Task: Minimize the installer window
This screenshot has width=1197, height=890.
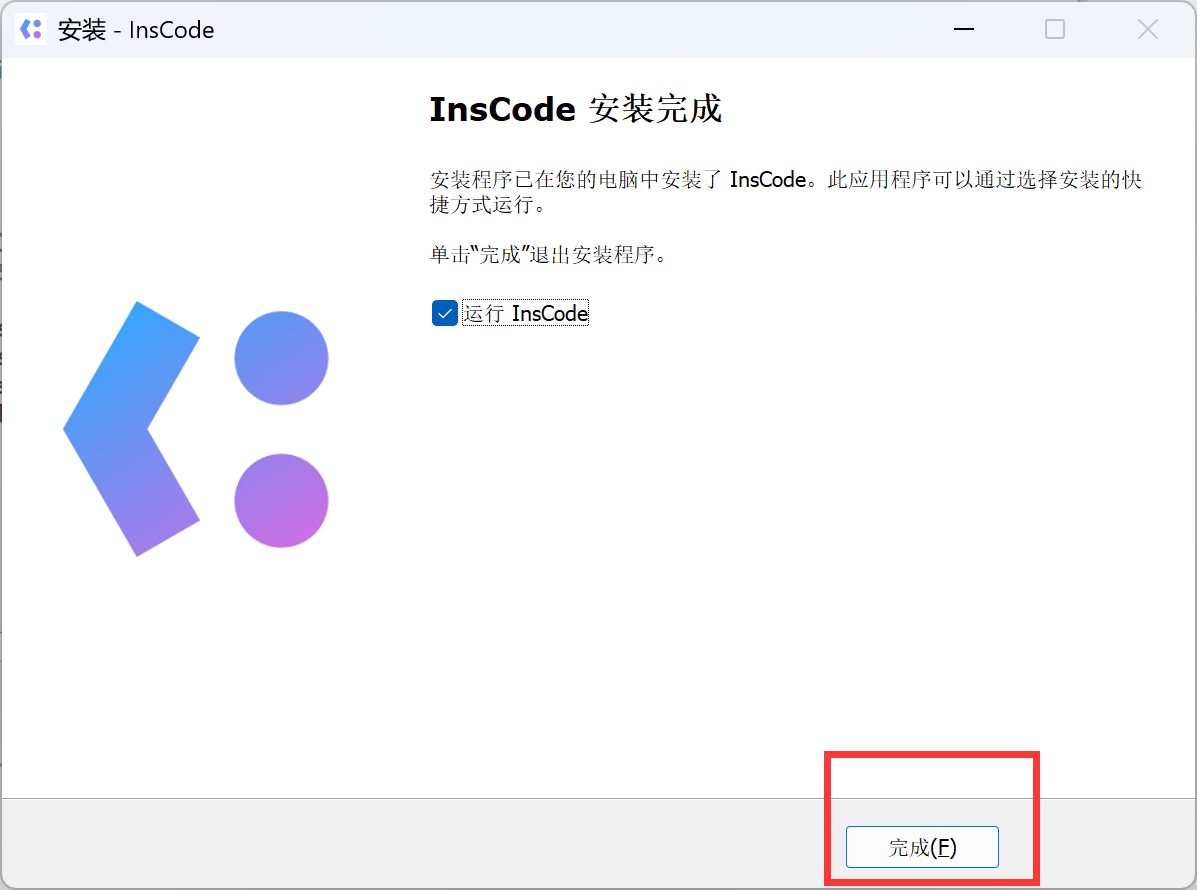Action: (x=963, y=30)
